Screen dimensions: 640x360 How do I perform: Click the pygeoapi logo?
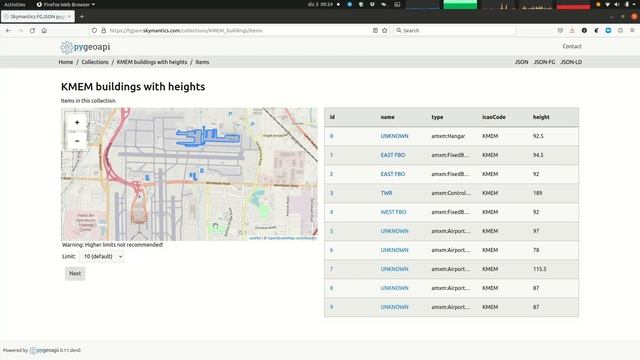pos(85,47)
